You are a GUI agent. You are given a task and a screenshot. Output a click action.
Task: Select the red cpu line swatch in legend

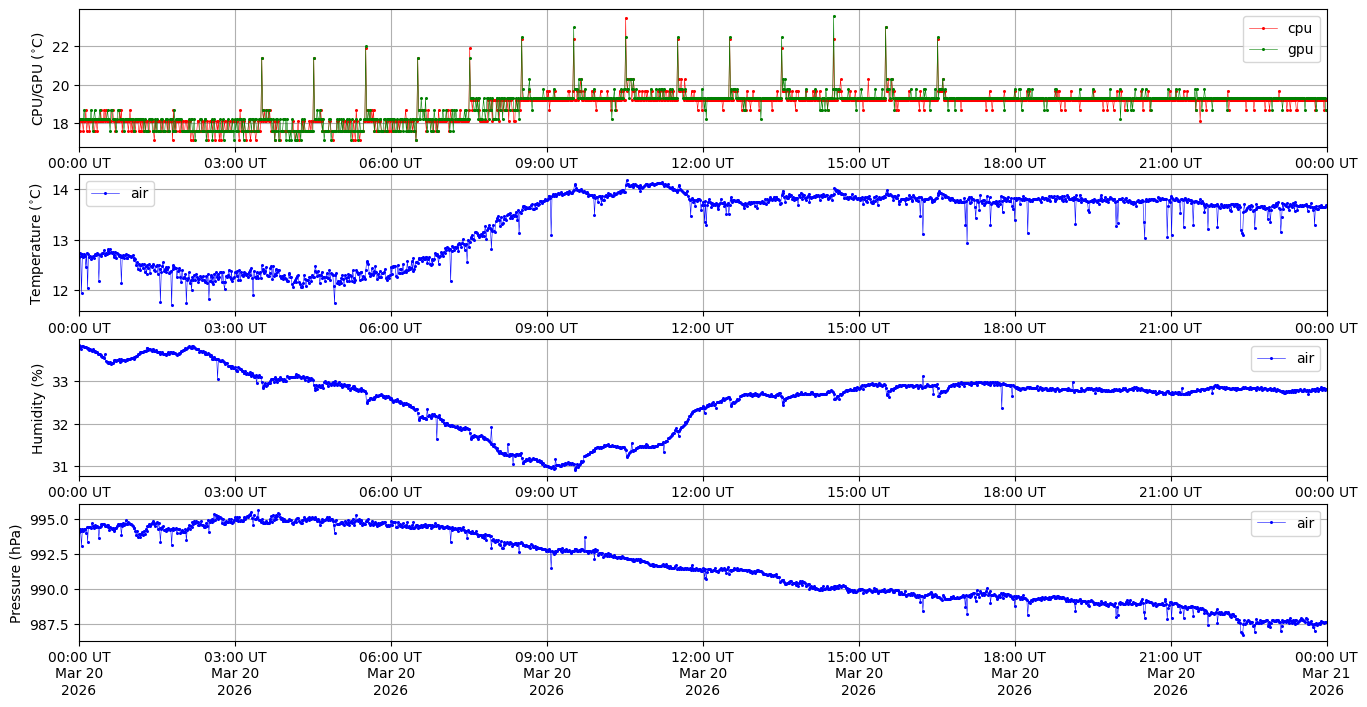pos(1264,29)
